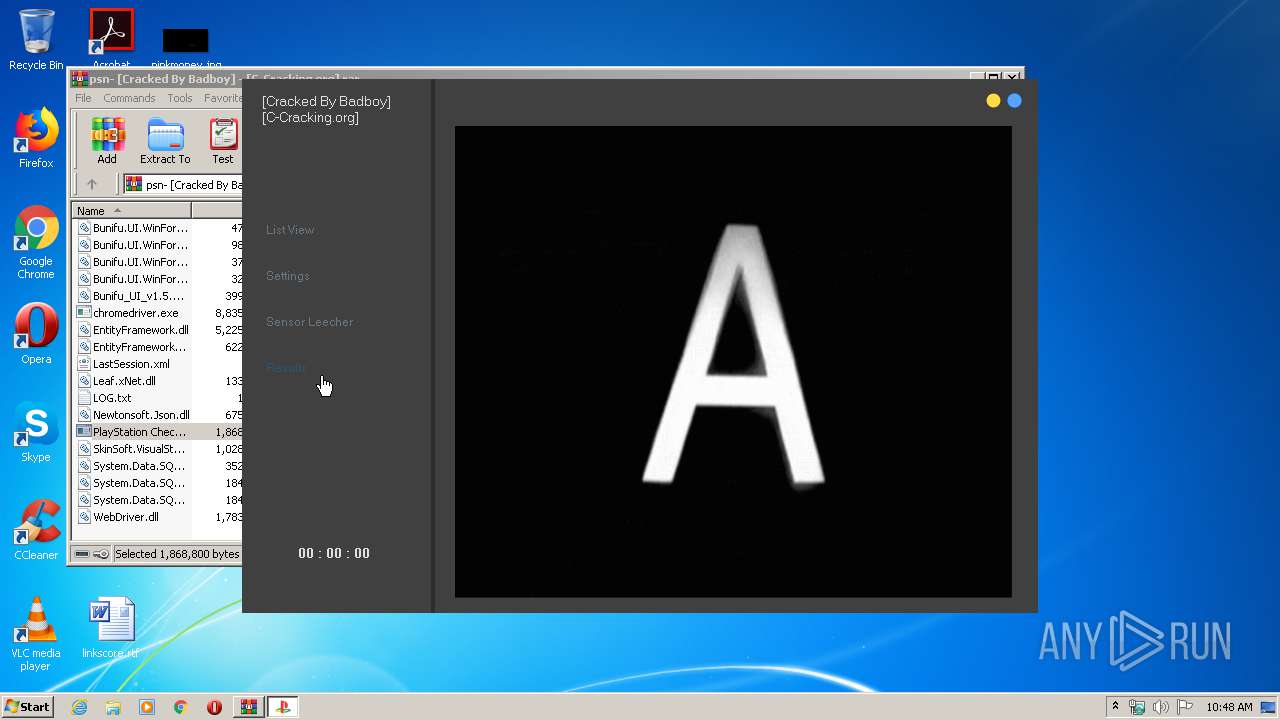Viewport: 1280px width, 720px height.
Task: Select LastSession.xml in file list
Action: click(x=157, y=364)
